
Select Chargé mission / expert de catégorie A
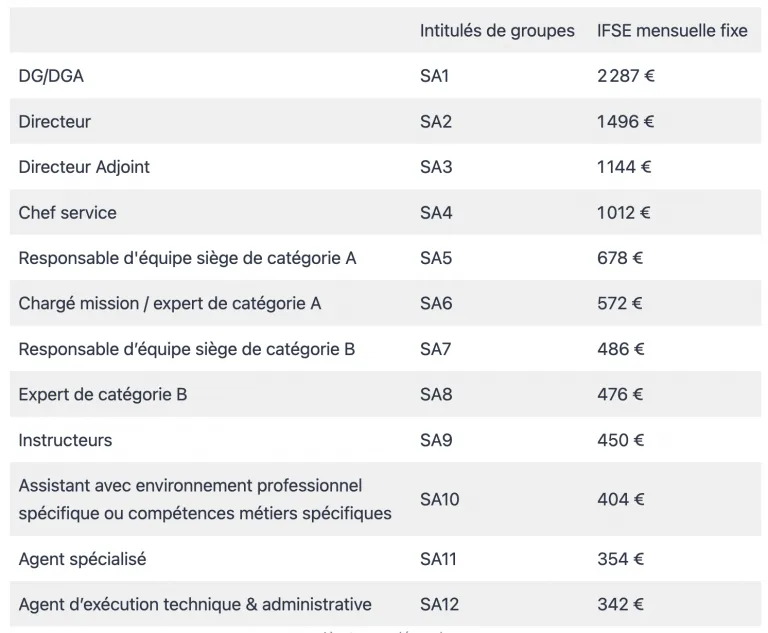pos(169,304)
